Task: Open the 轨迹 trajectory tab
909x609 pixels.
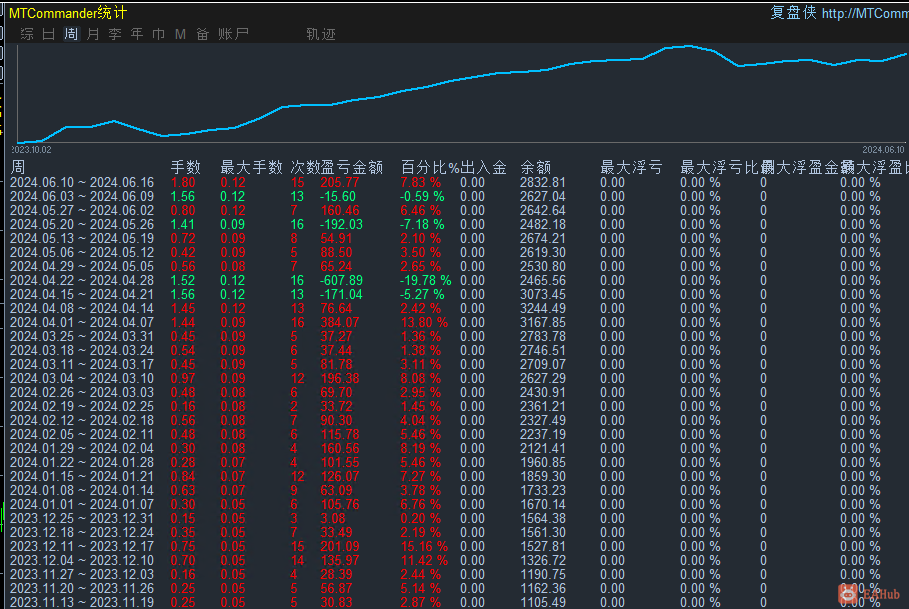Action: pos(321,34)
